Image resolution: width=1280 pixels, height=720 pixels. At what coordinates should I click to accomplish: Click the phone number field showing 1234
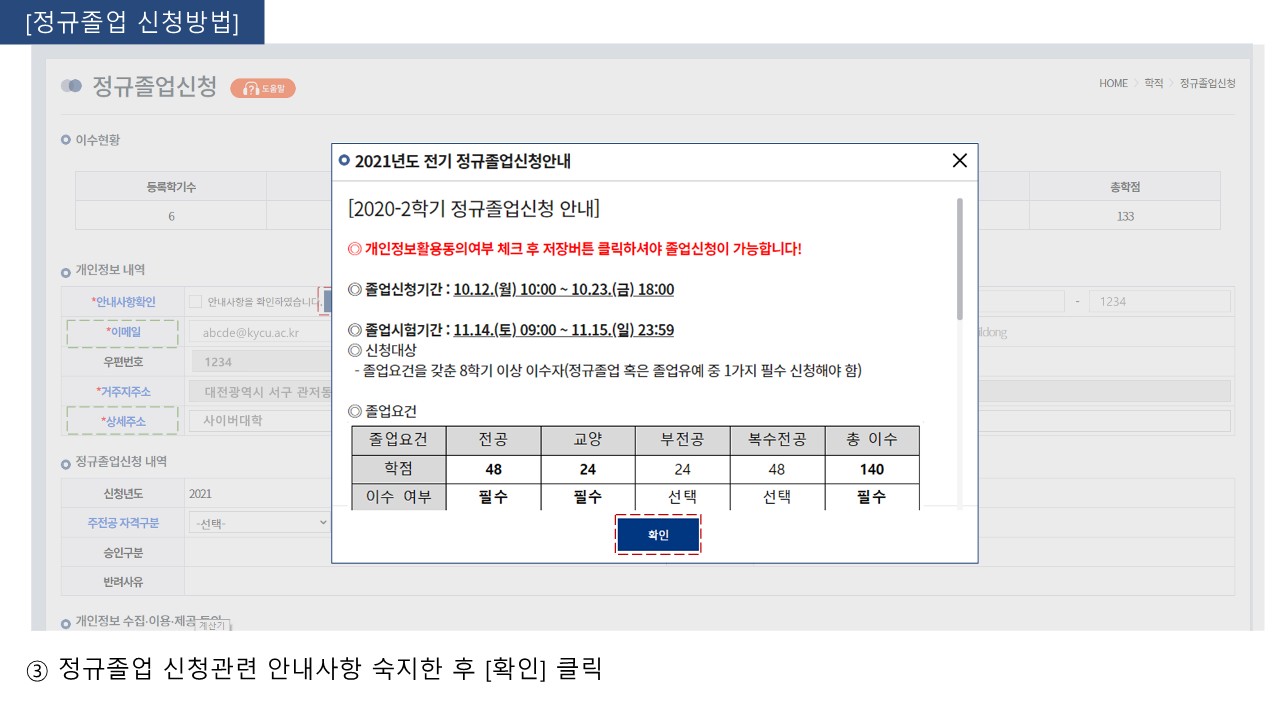(1160, 302)
